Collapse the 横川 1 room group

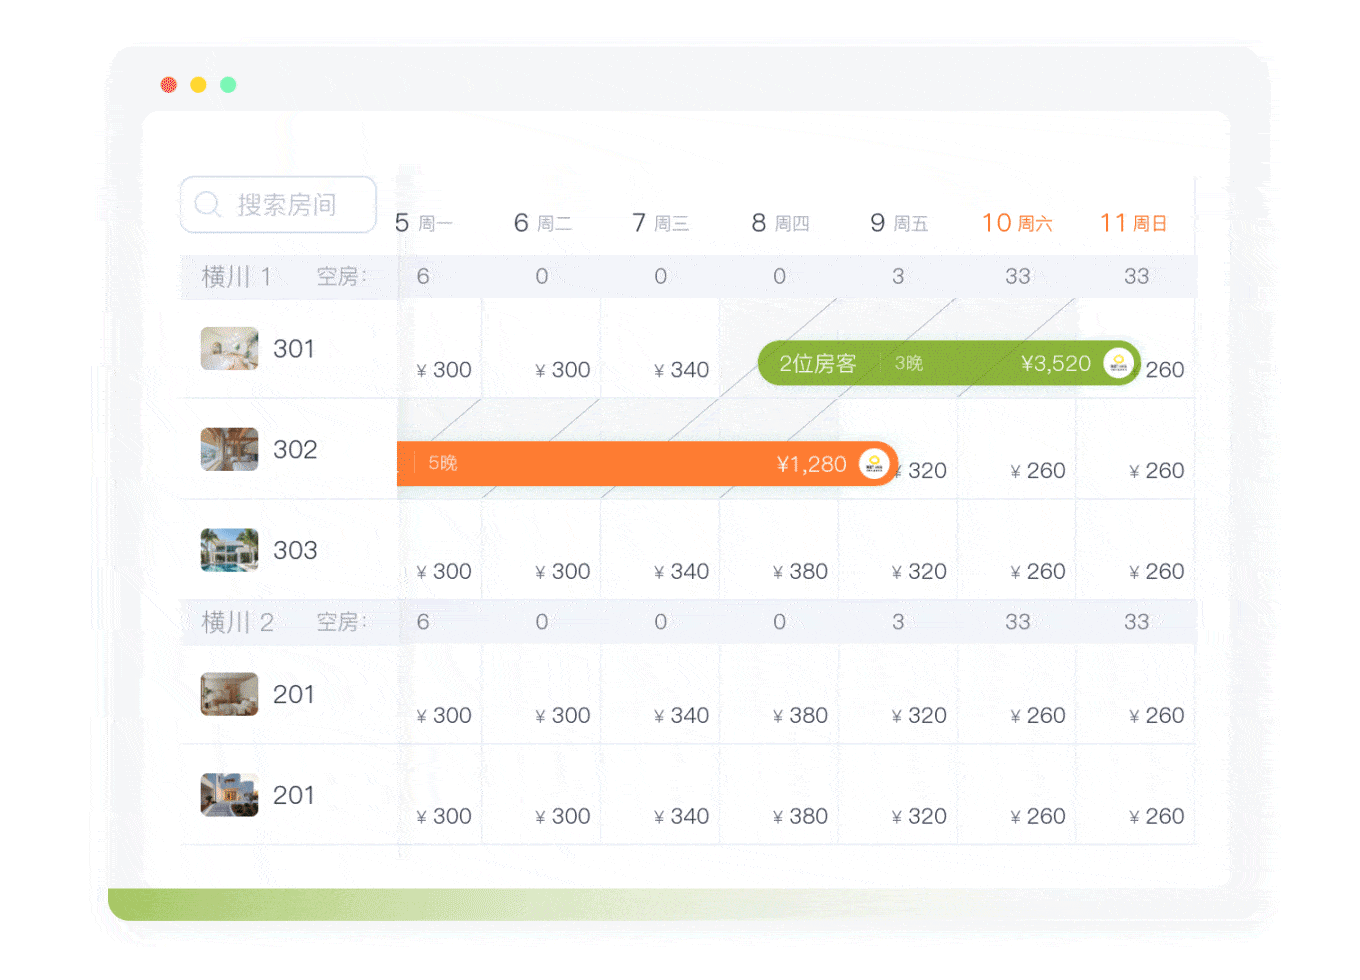click(237, 277)
